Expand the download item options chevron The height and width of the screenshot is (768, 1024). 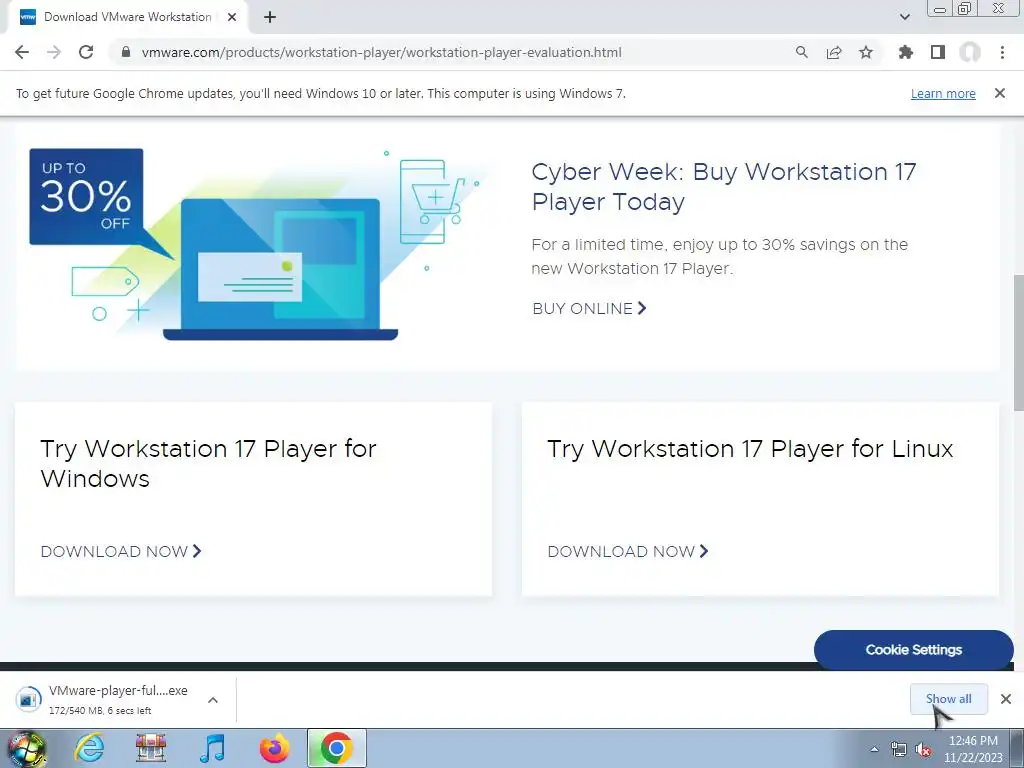tap(213, 699)
